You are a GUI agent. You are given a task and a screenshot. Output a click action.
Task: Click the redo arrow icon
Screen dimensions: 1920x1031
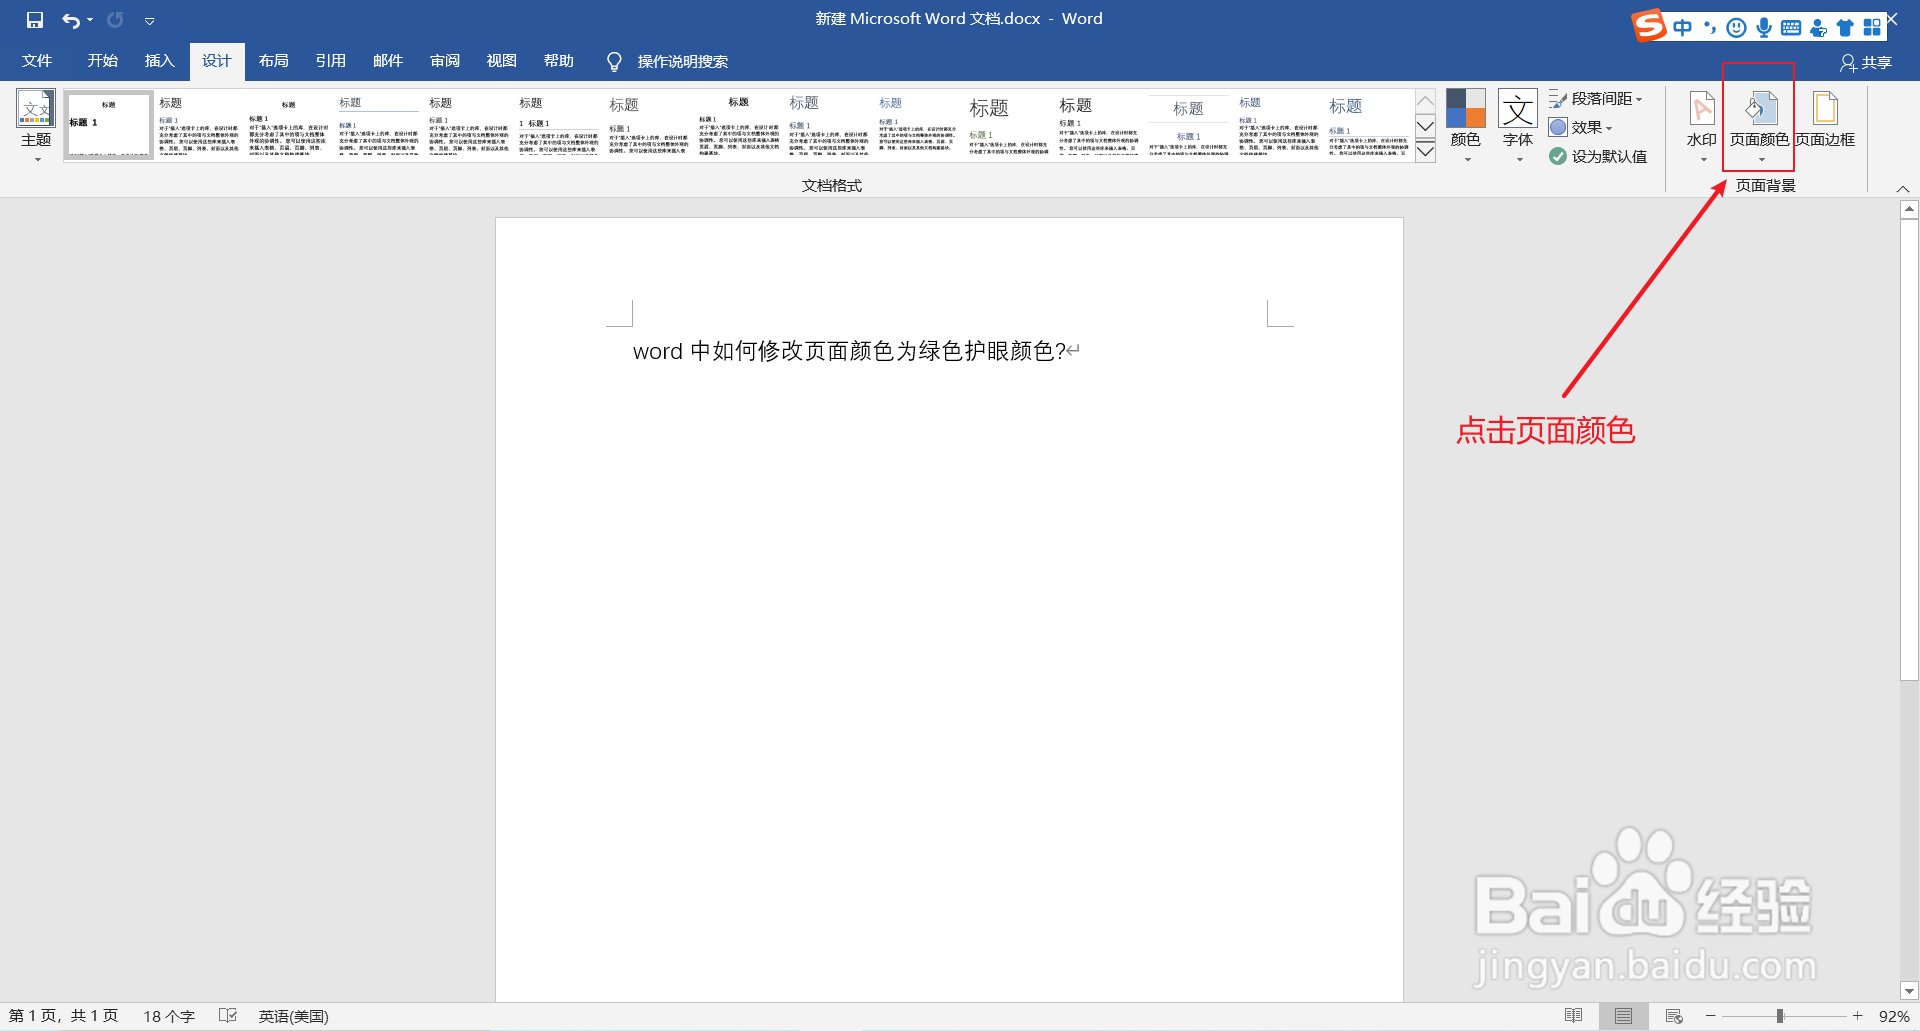point(115,20)
